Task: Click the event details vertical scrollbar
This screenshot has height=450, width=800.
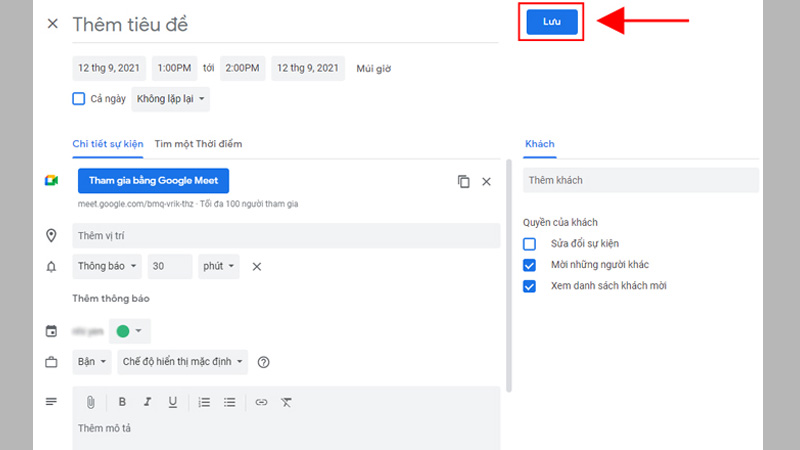Action: [x=509, y=276]
